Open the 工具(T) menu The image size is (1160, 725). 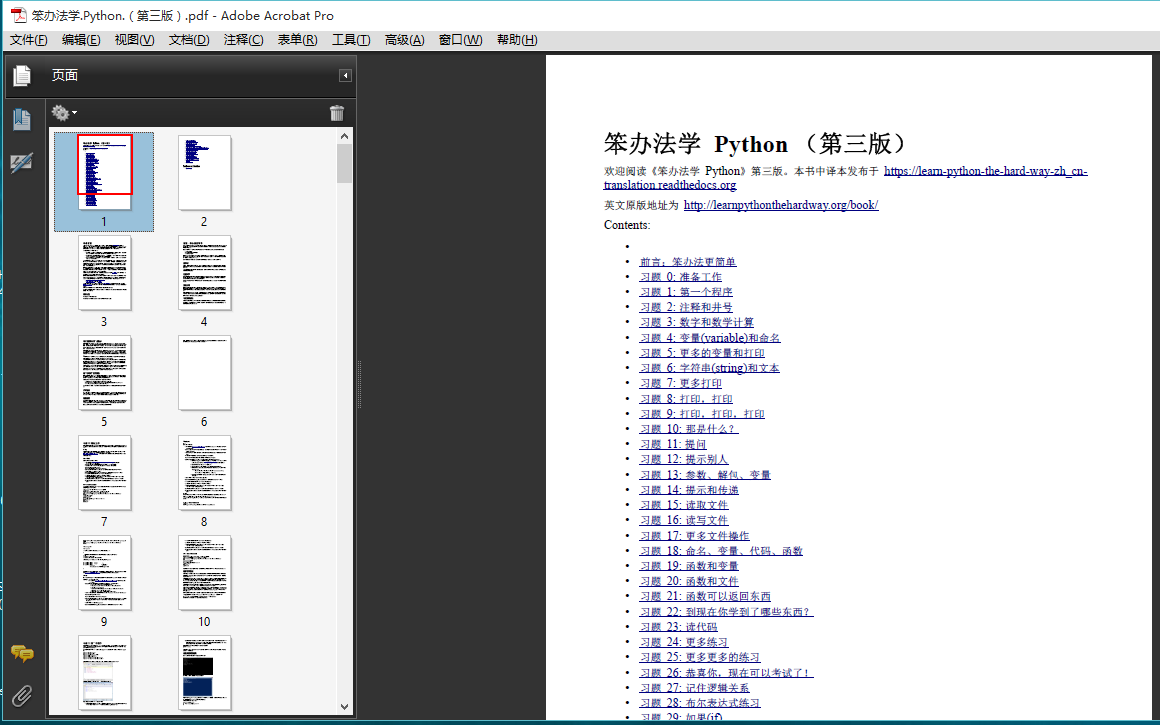tap(351, 40)
